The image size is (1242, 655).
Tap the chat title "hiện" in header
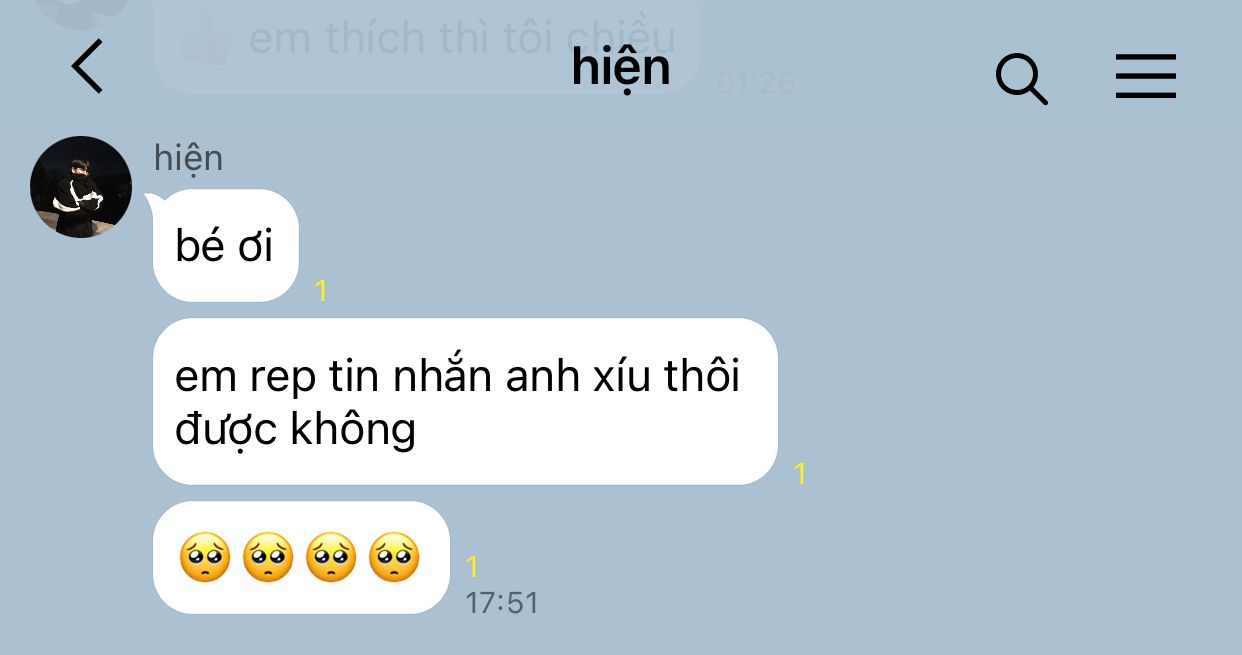click(x=621, y=68)
